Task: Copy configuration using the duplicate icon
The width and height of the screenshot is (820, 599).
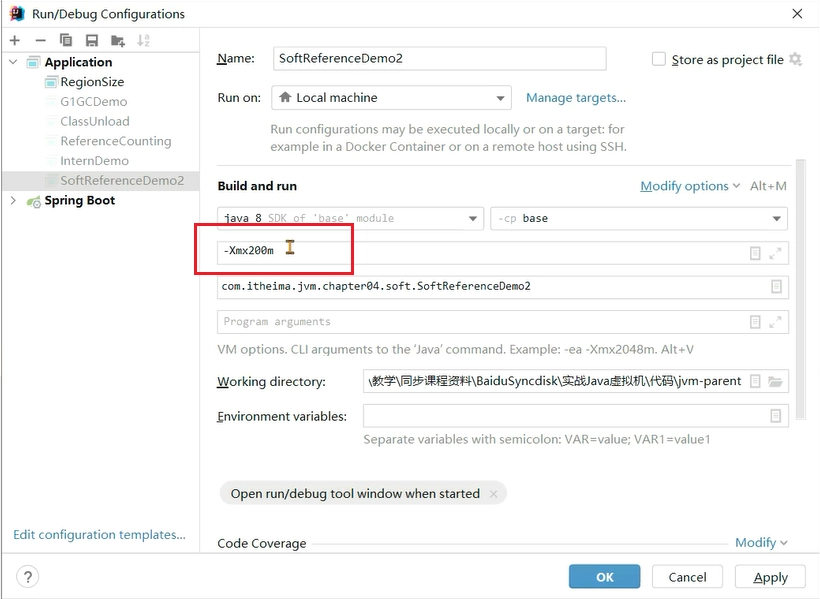Action: point(66,40)
